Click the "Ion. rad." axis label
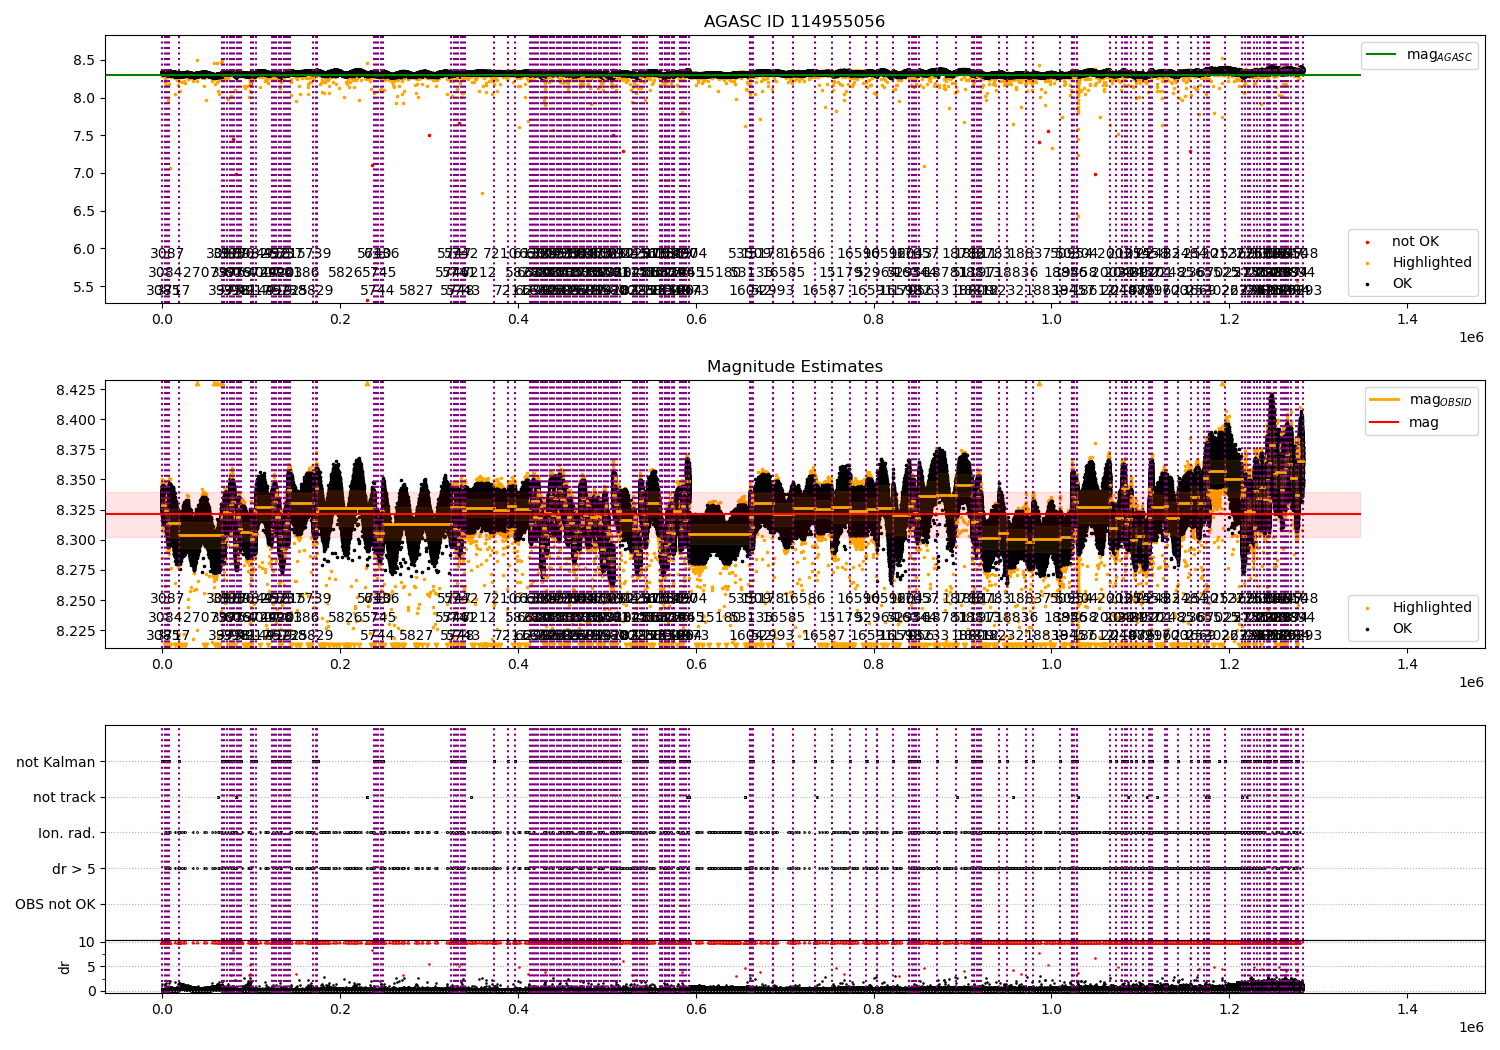1500x1050 pixels. (x=67, y=833)
